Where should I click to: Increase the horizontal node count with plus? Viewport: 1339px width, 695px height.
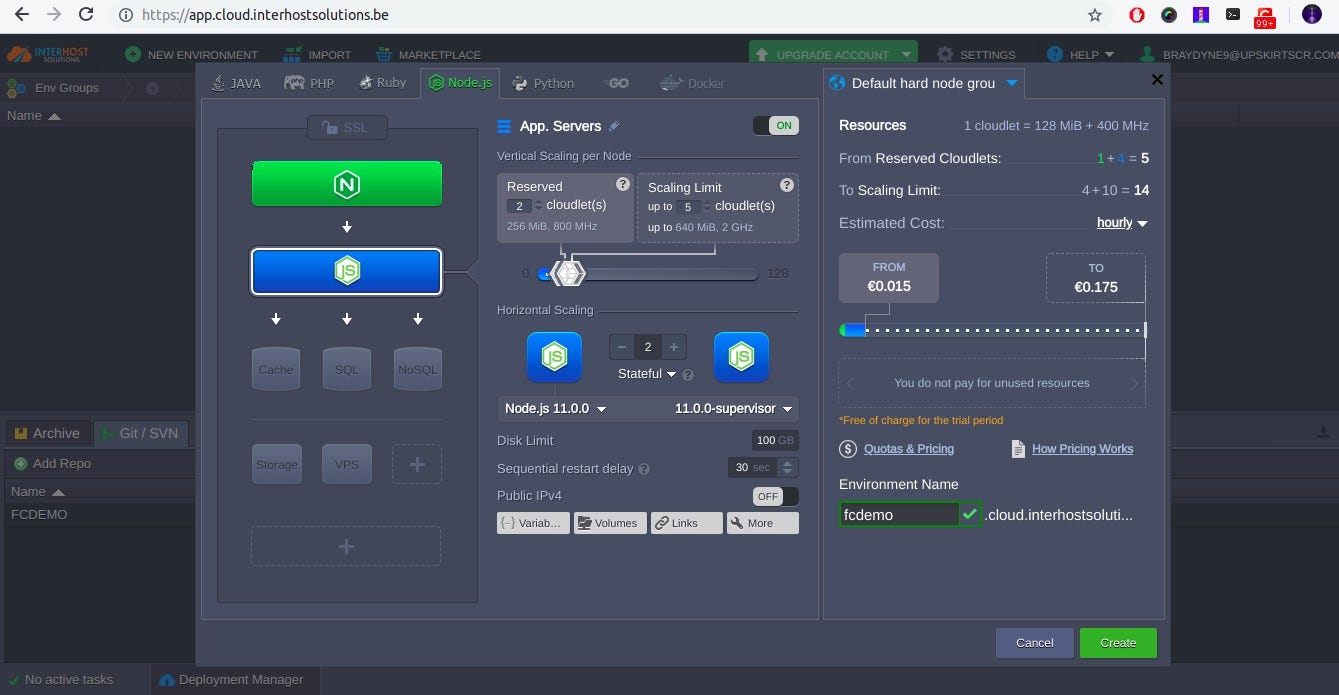pyautogui.click(x=674, y=347)
